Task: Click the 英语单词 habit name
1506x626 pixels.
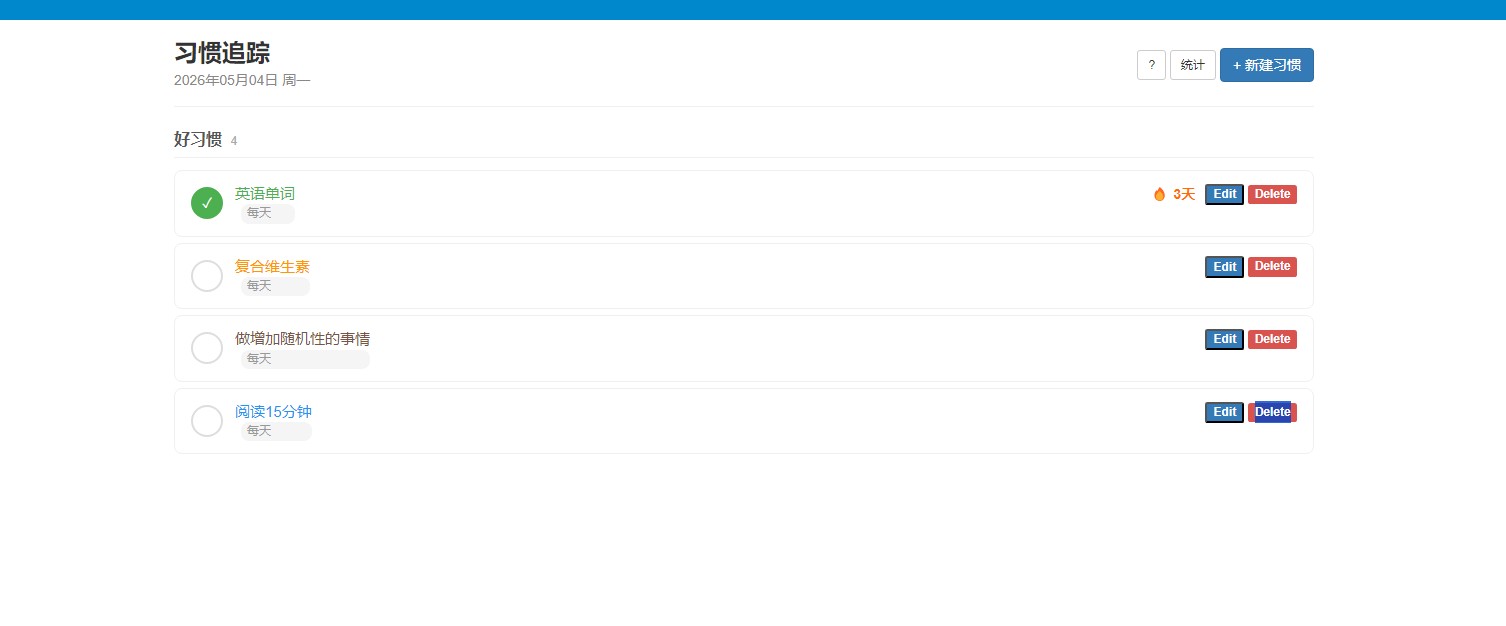Action: [265, 194]
